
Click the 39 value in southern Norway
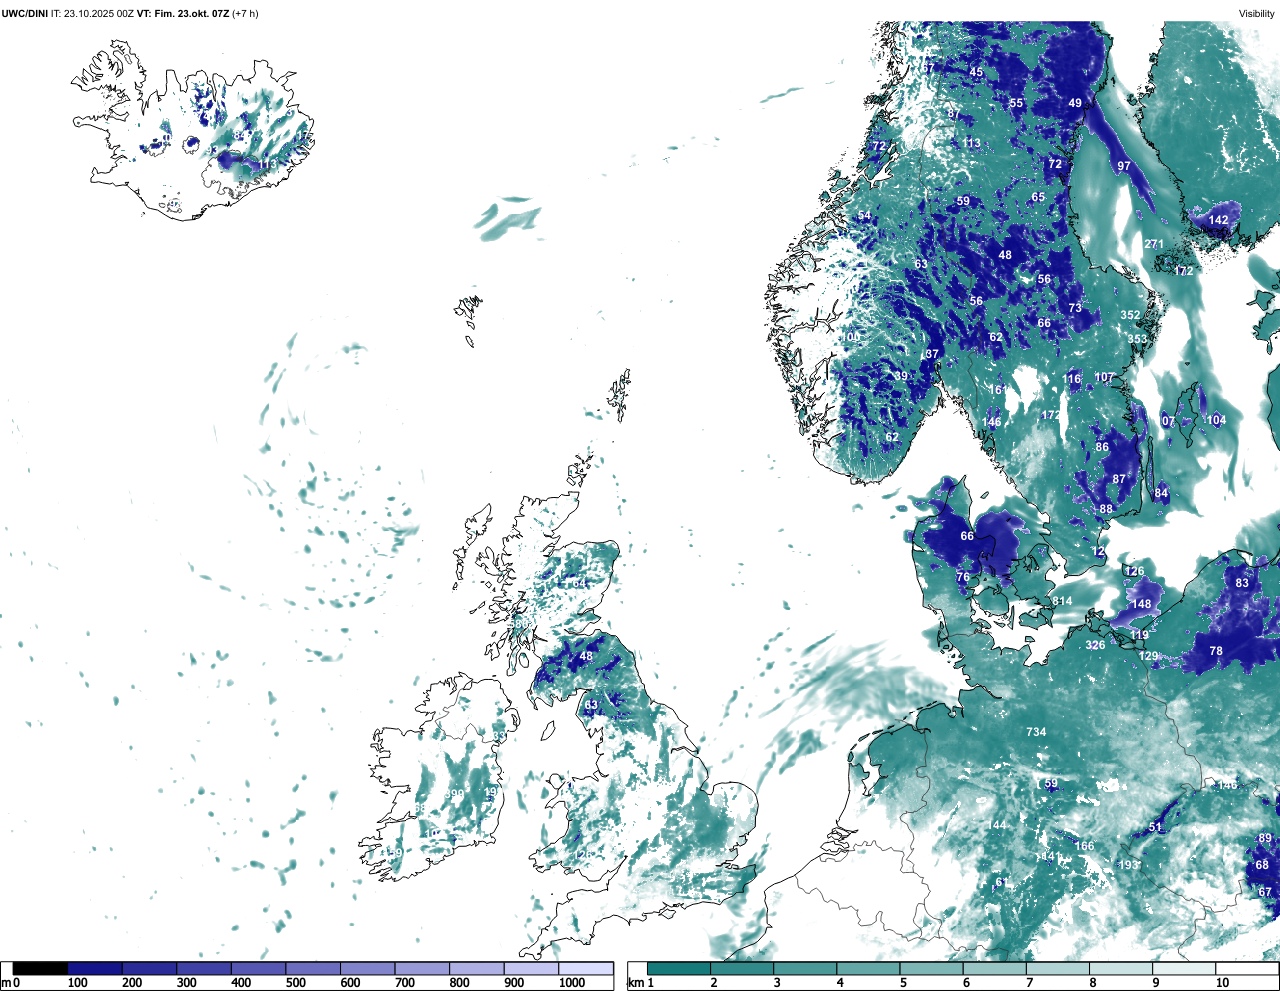pyautogui.click(x=901, y=377)
